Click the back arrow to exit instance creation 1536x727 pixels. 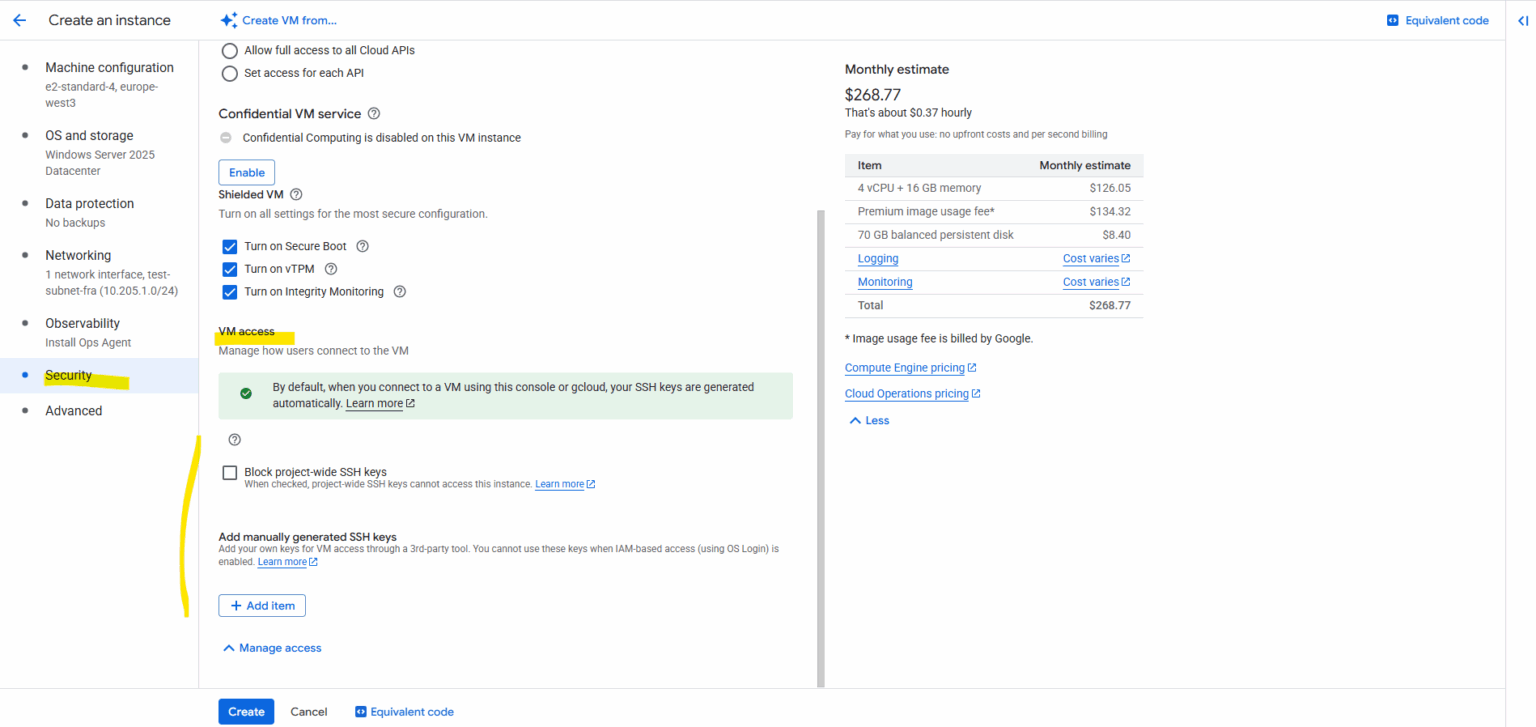[x=20, y=20]
